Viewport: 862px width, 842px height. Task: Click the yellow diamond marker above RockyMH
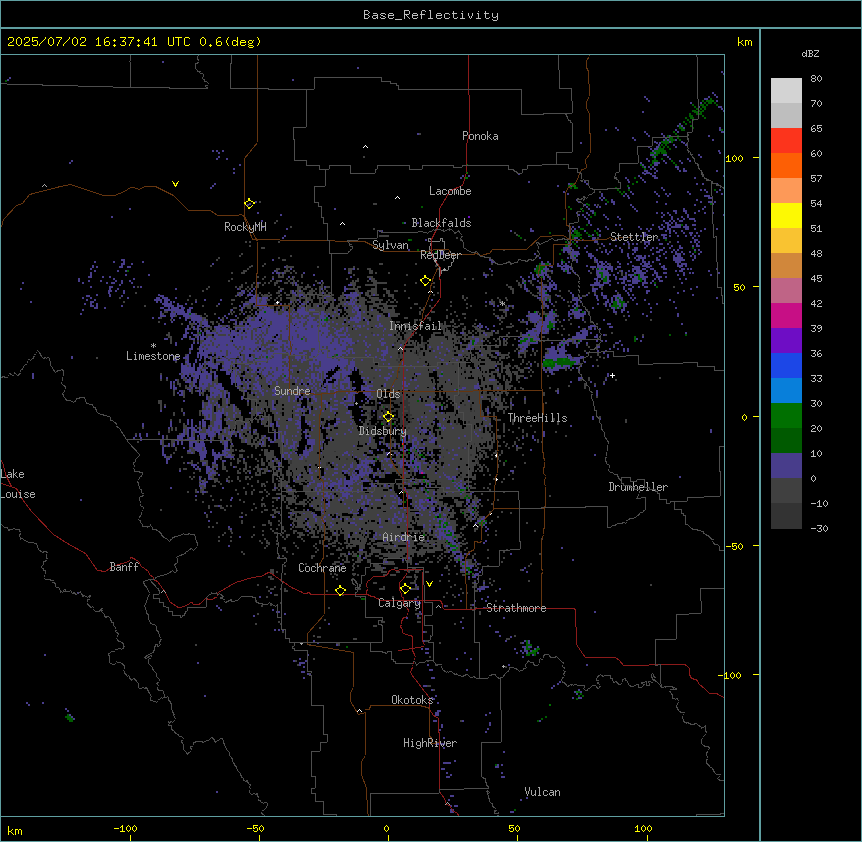point(249,203)
